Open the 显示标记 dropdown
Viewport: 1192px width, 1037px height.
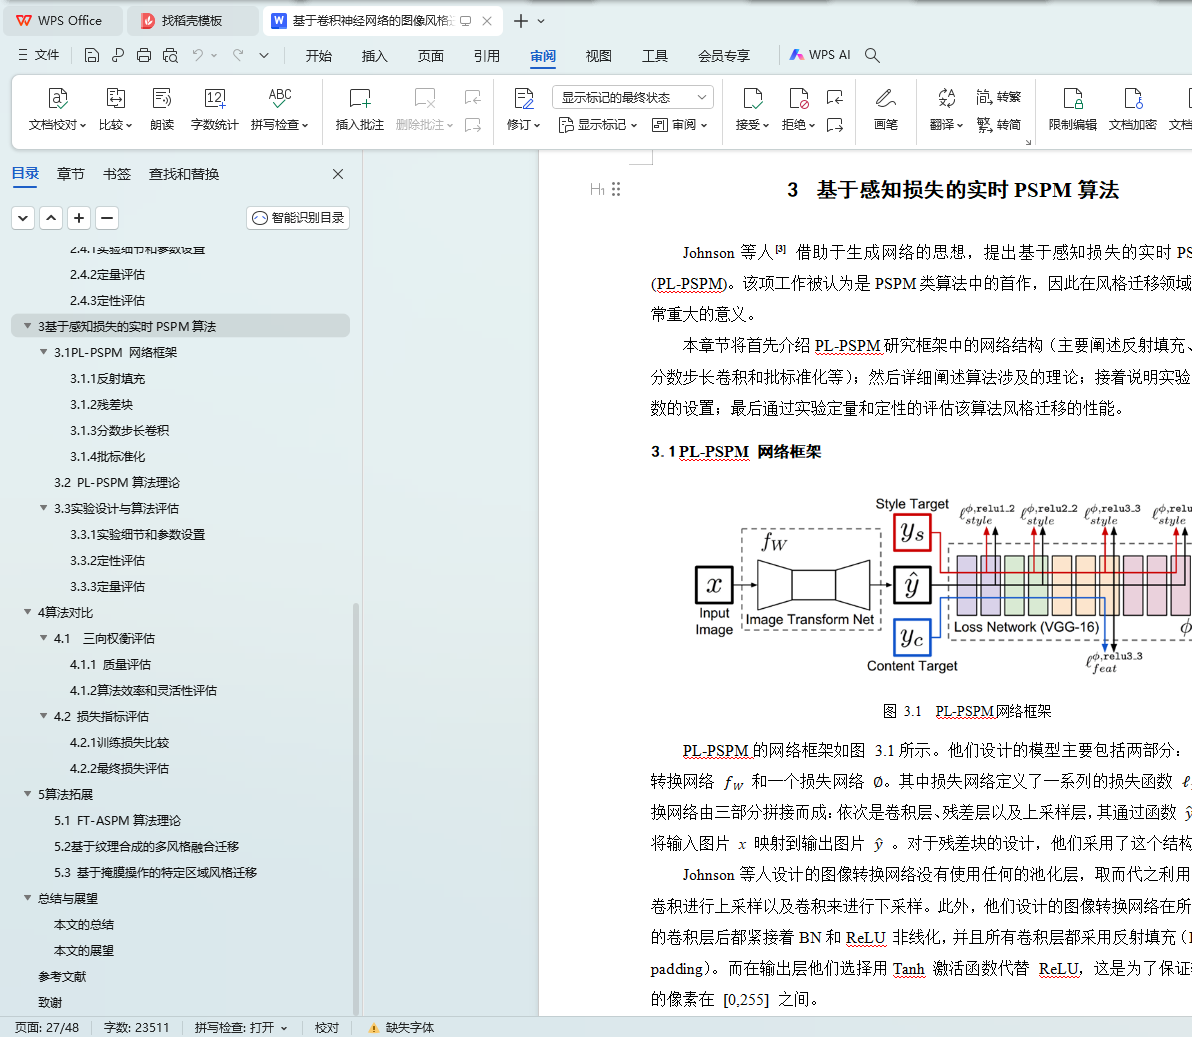point(598,125)
